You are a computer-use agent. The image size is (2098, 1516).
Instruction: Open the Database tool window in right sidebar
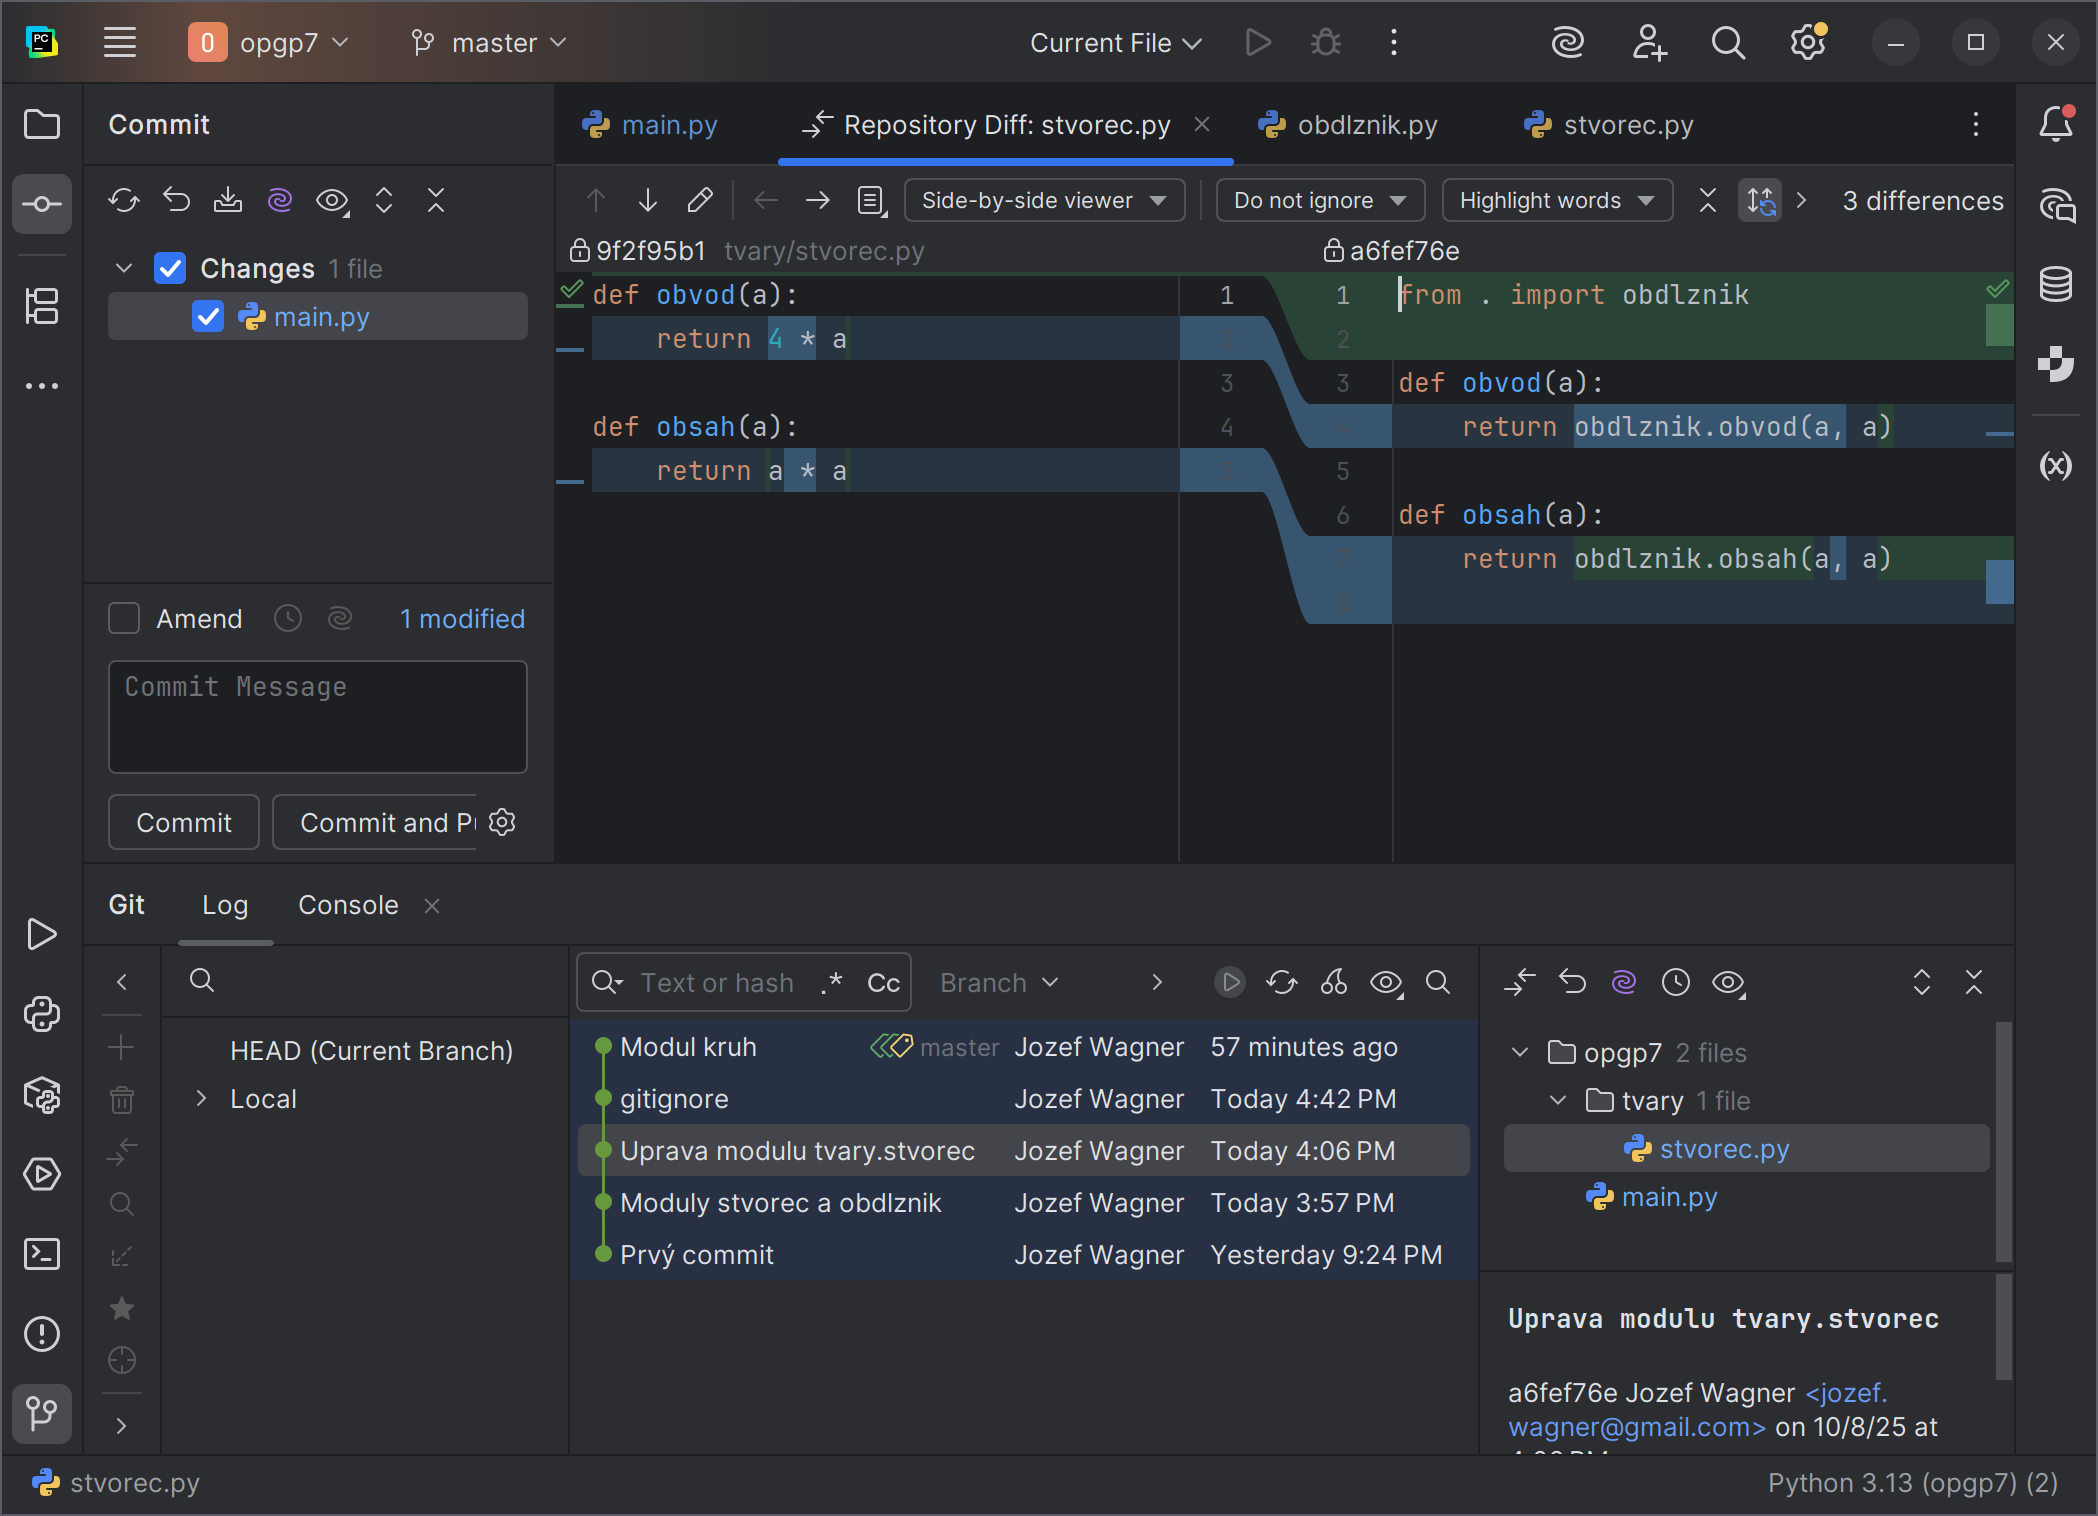(2055, 285)
